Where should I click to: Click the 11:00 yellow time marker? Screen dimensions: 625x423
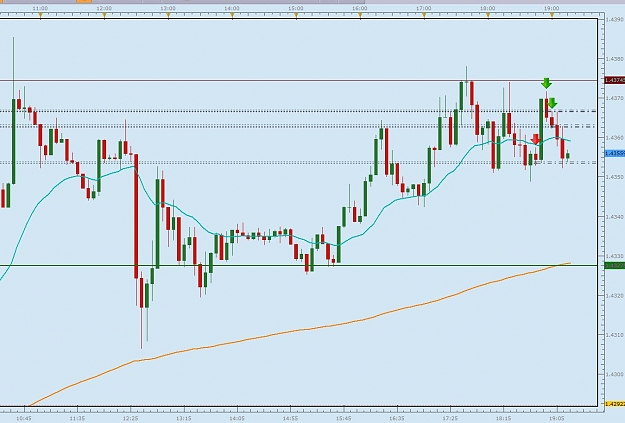40,15
